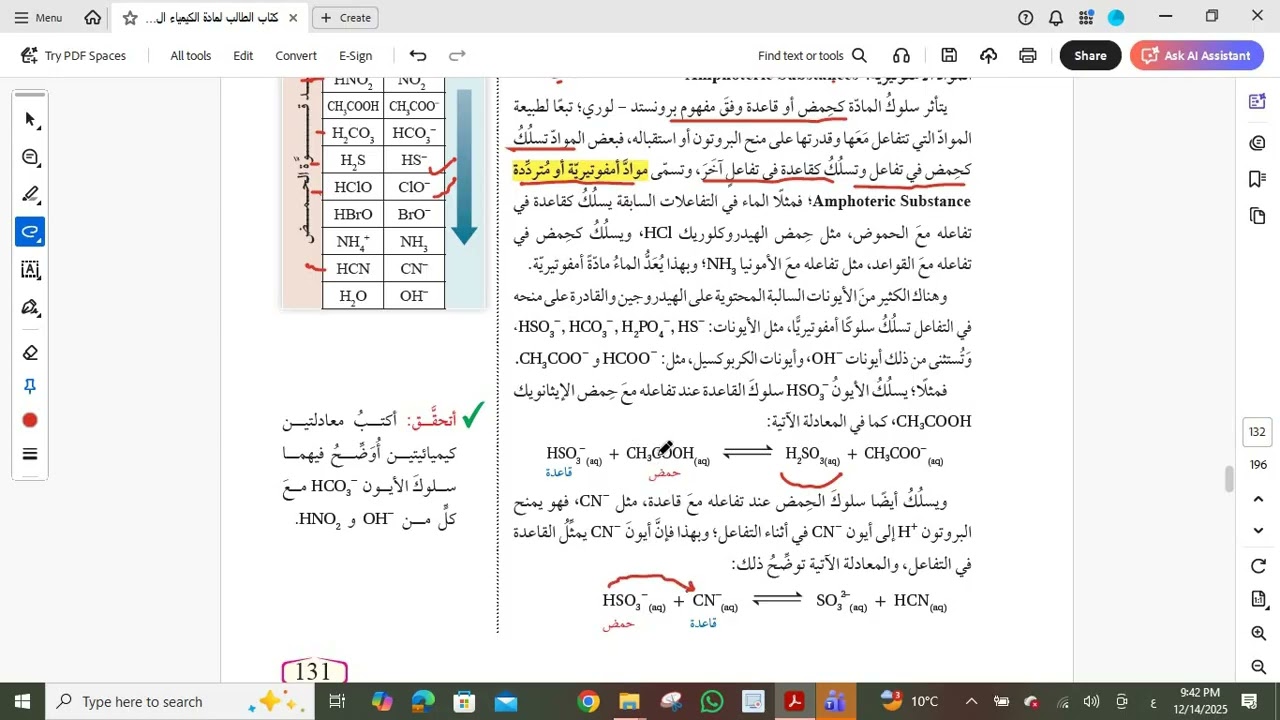Open the Bookmarks side panel
This screenshot has width=1280, height=720.
[x=1258, y=179]
